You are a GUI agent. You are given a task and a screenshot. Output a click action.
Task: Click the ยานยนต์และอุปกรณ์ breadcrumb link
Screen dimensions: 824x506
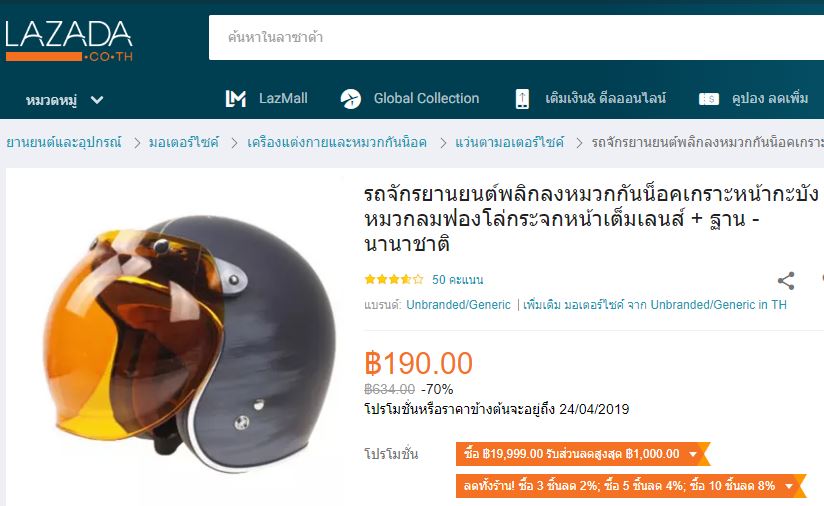click(64, 142)
